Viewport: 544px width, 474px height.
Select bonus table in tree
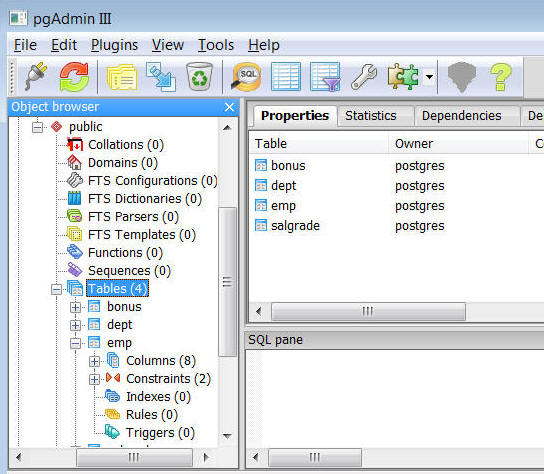tap(124, 307)
